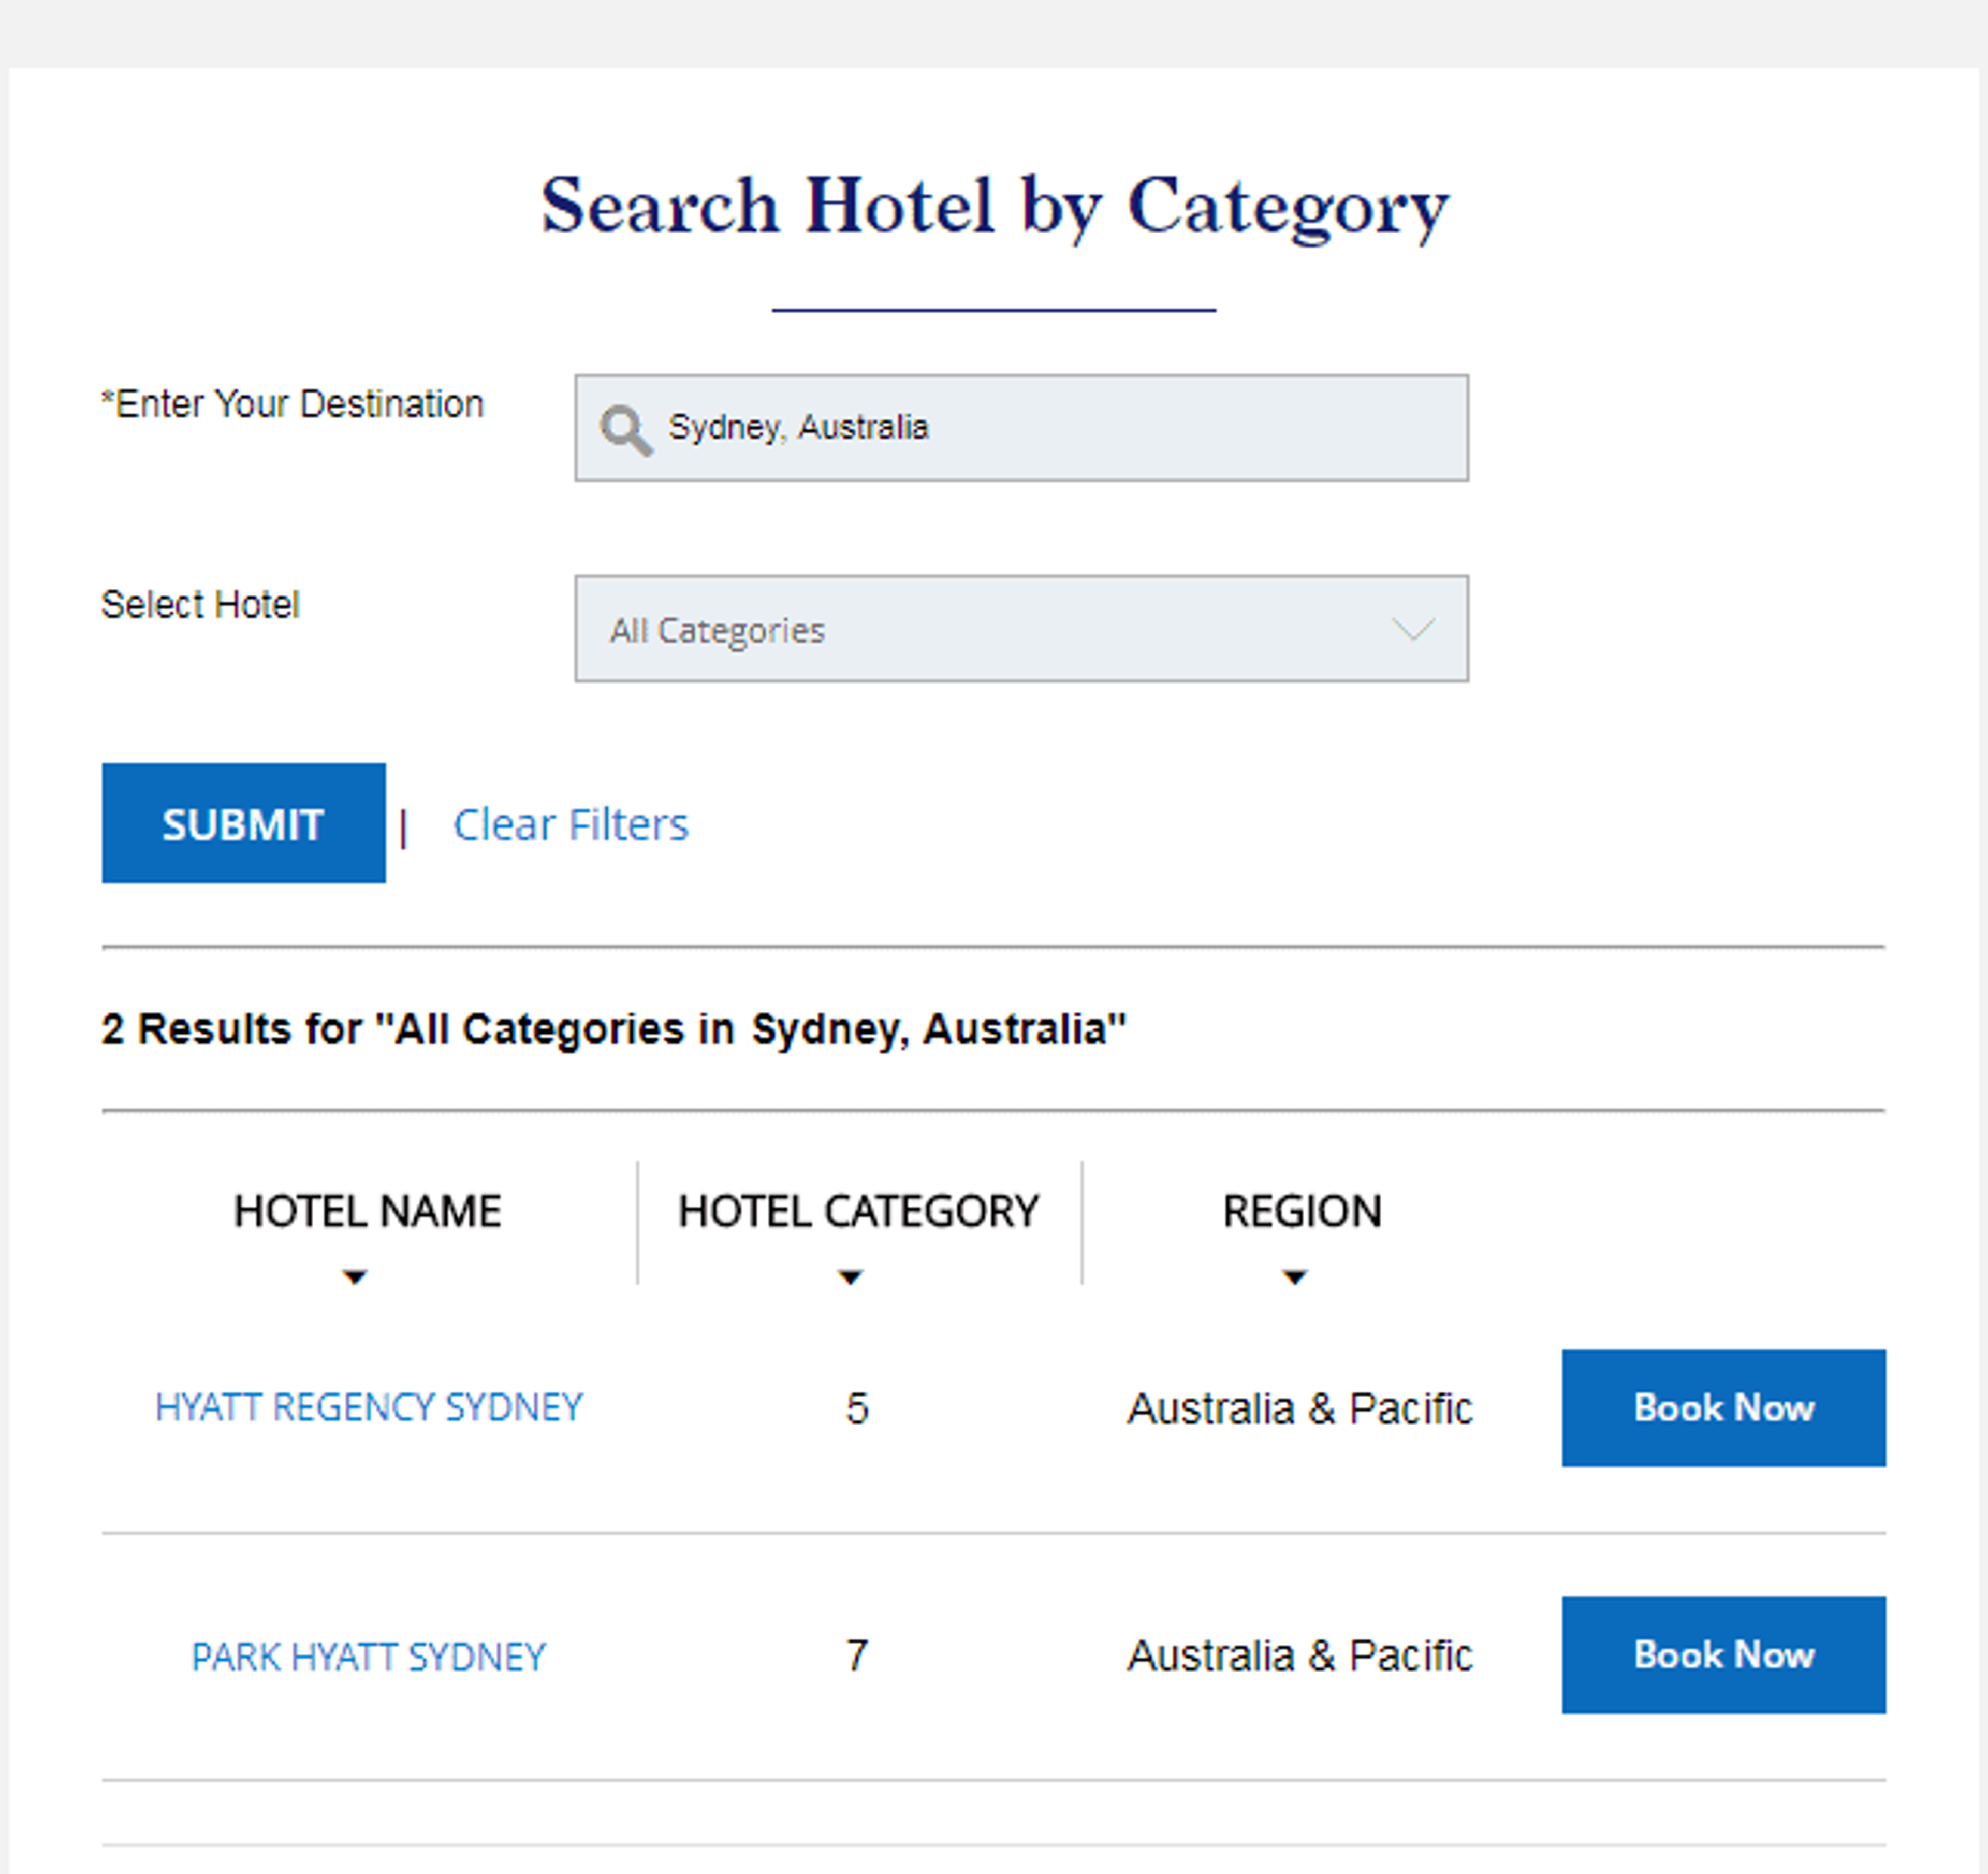
Task: Click the Enter Your Destination label
Action: pos(292,404)
